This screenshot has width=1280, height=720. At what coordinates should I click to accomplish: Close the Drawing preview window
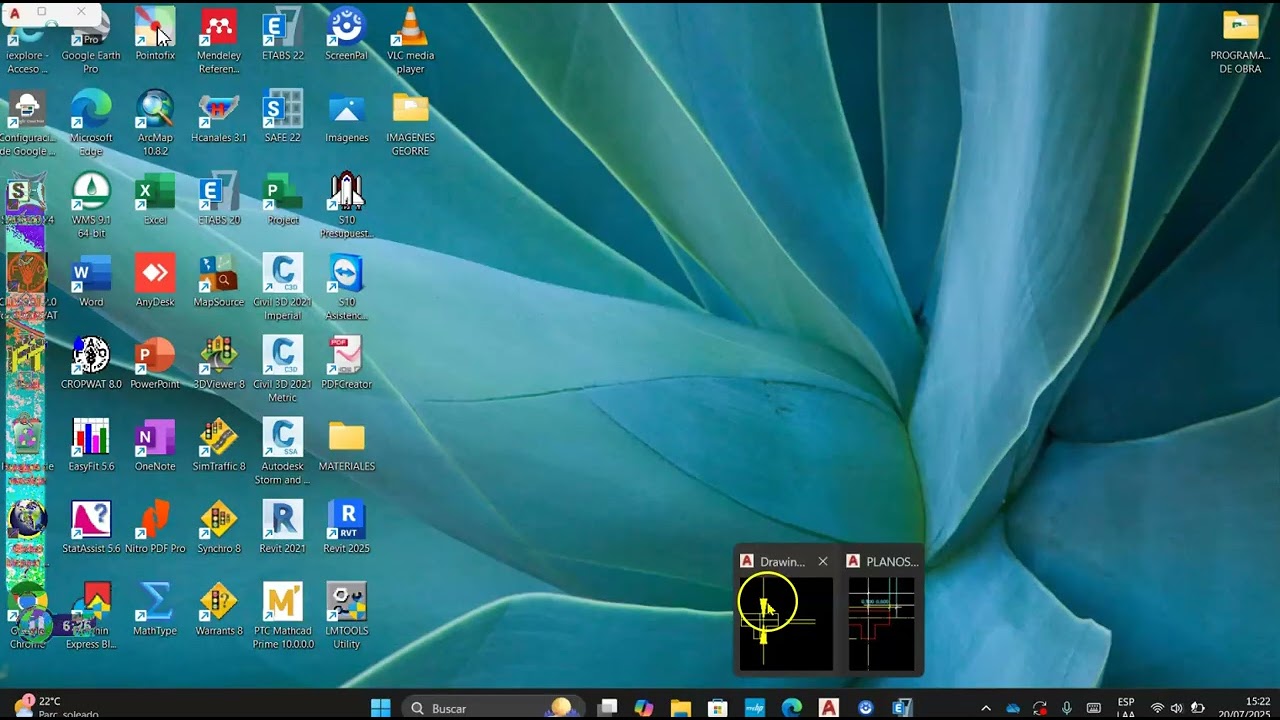click(823, 561)
